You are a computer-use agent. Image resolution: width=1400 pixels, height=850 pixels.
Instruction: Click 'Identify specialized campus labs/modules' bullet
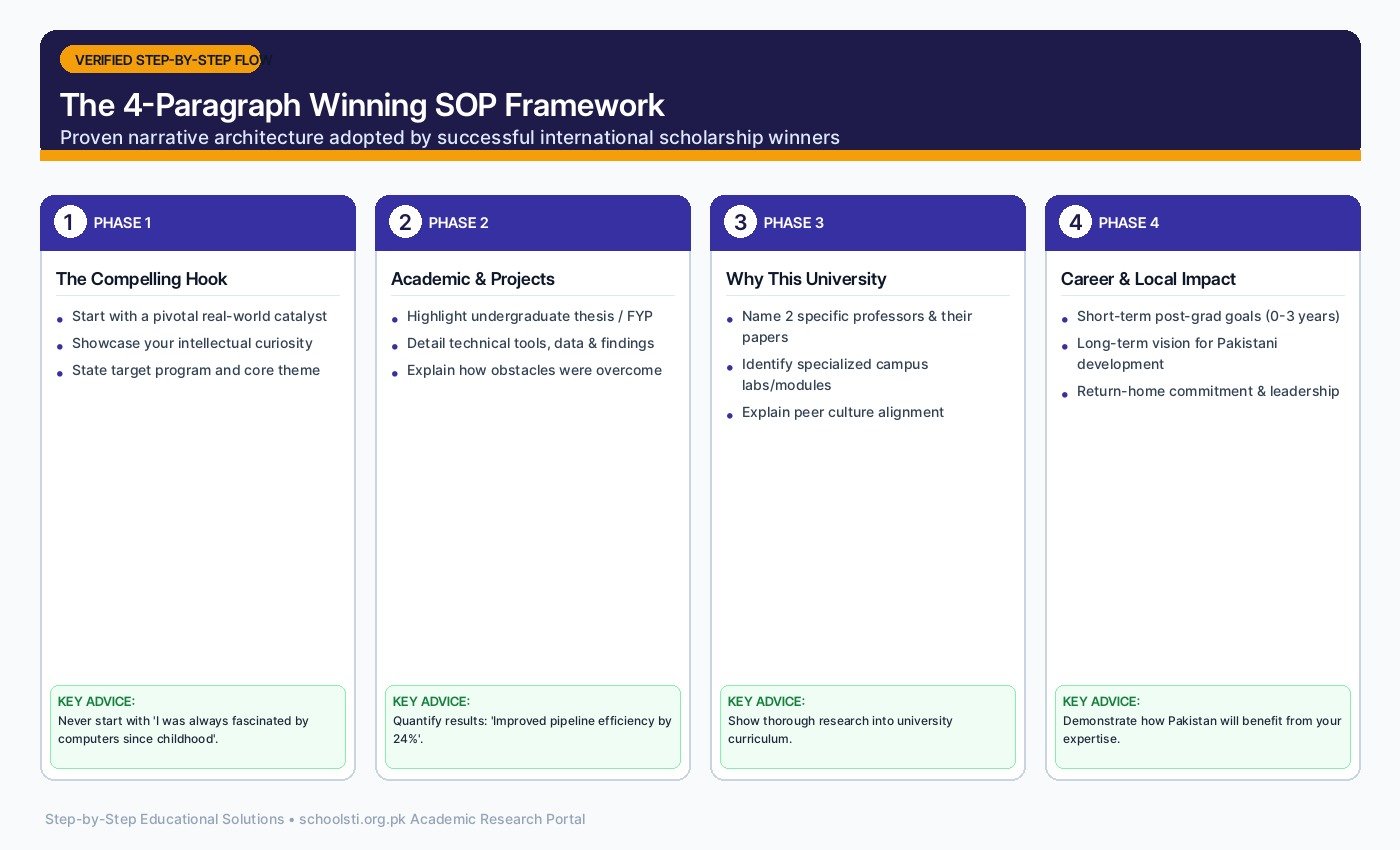[835, 374]
